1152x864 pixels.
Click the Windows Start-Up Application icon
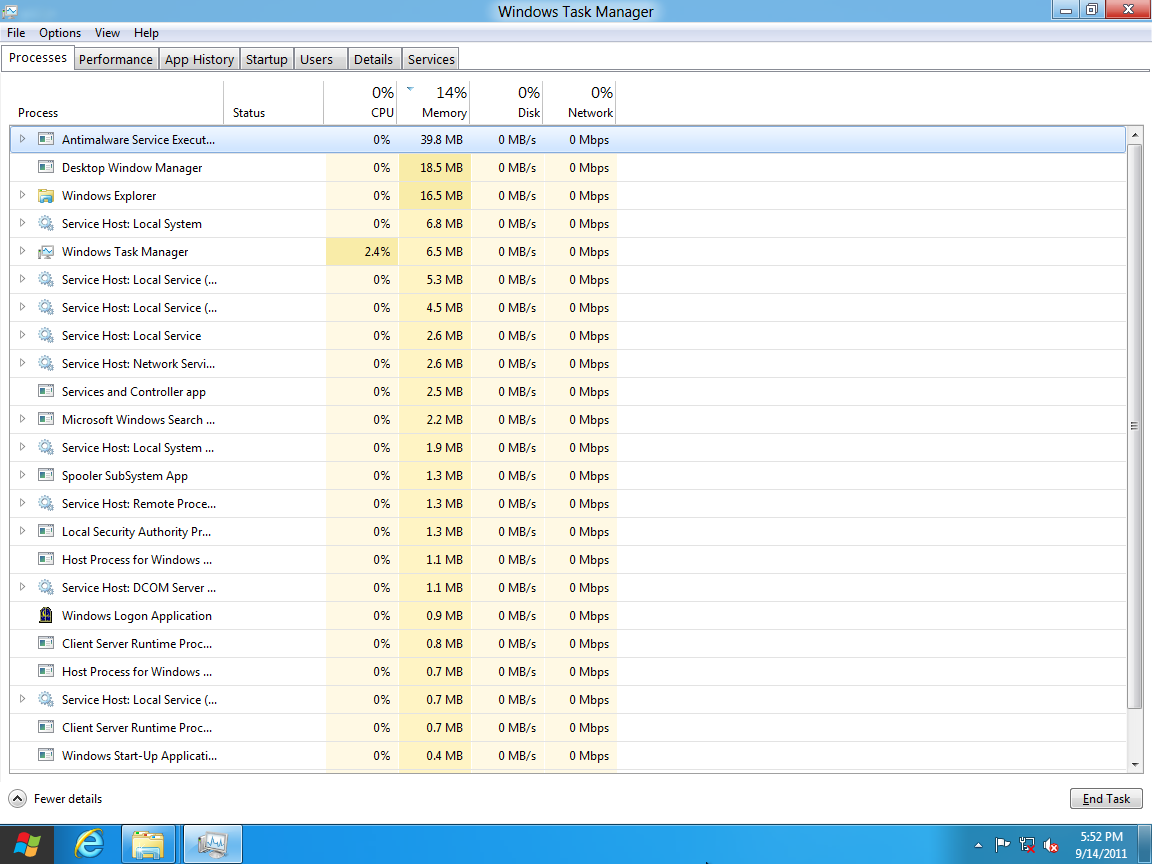coord(46,755)
